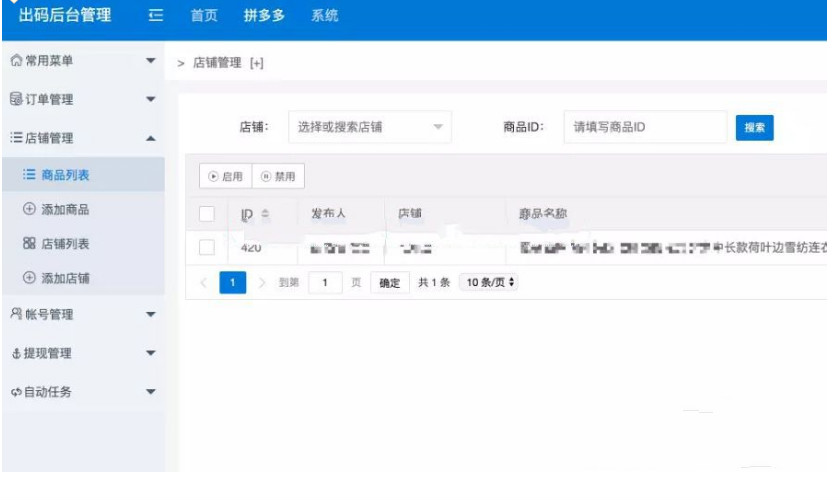Click the 禁用 disable button
840x502 pixels.
(x=278, y=176)
